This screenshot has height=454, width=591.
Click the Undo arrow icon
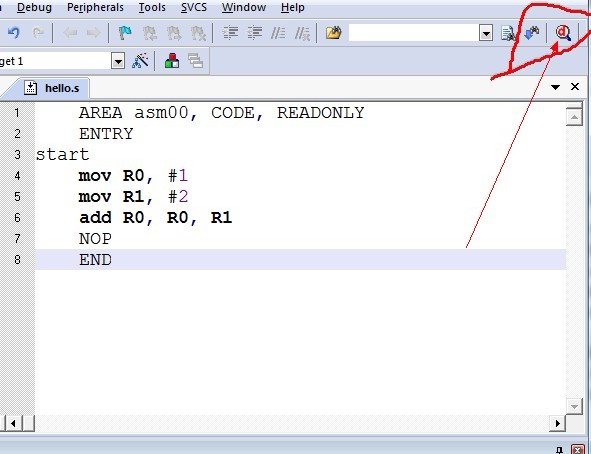tap(14, 33)
